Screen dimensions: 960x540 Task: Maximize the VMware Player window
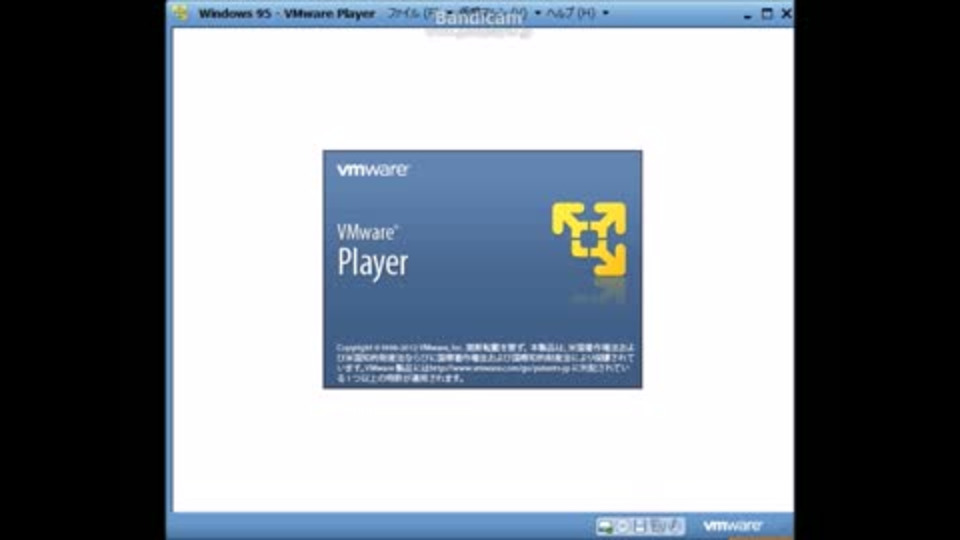[767, 13]
